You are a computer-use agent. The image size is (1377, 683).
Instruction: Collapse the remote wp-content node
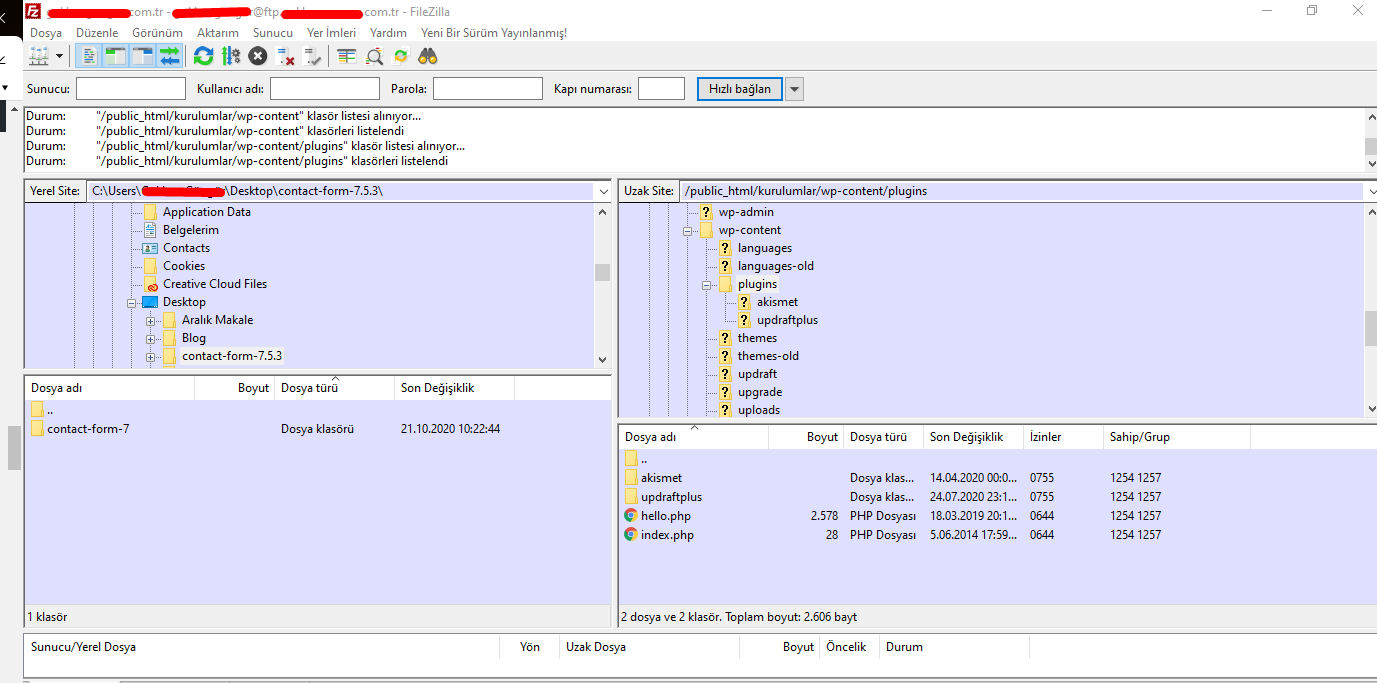pos(688,230)
